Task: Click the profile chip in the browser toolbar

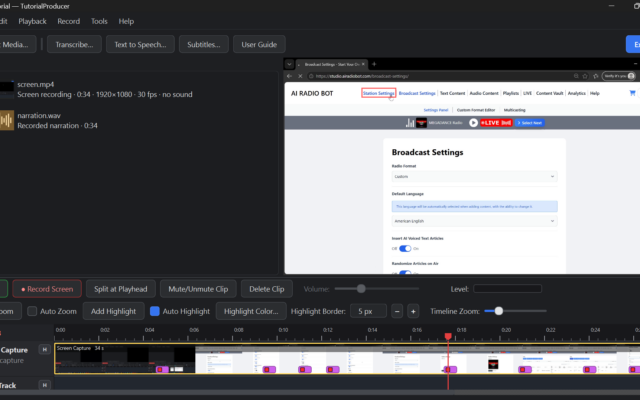Action: (619, 76)
